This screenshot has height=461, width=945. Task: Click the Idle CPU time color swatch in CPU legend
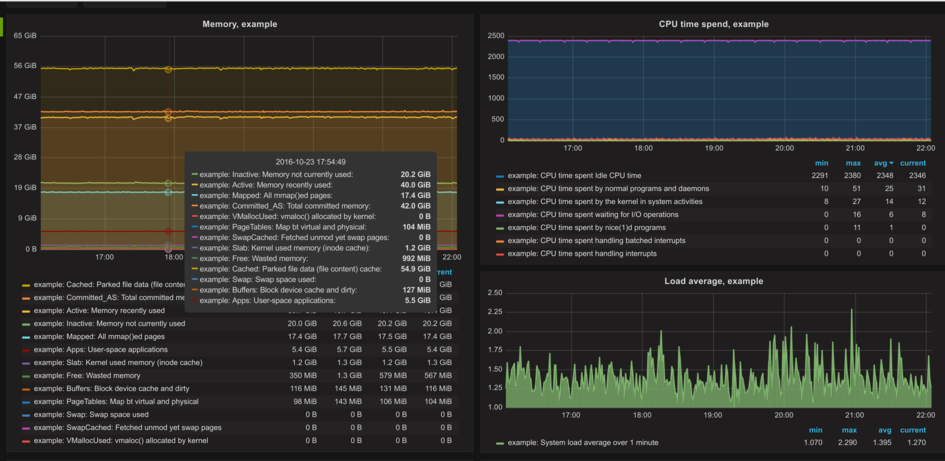[x=500, y=176]
